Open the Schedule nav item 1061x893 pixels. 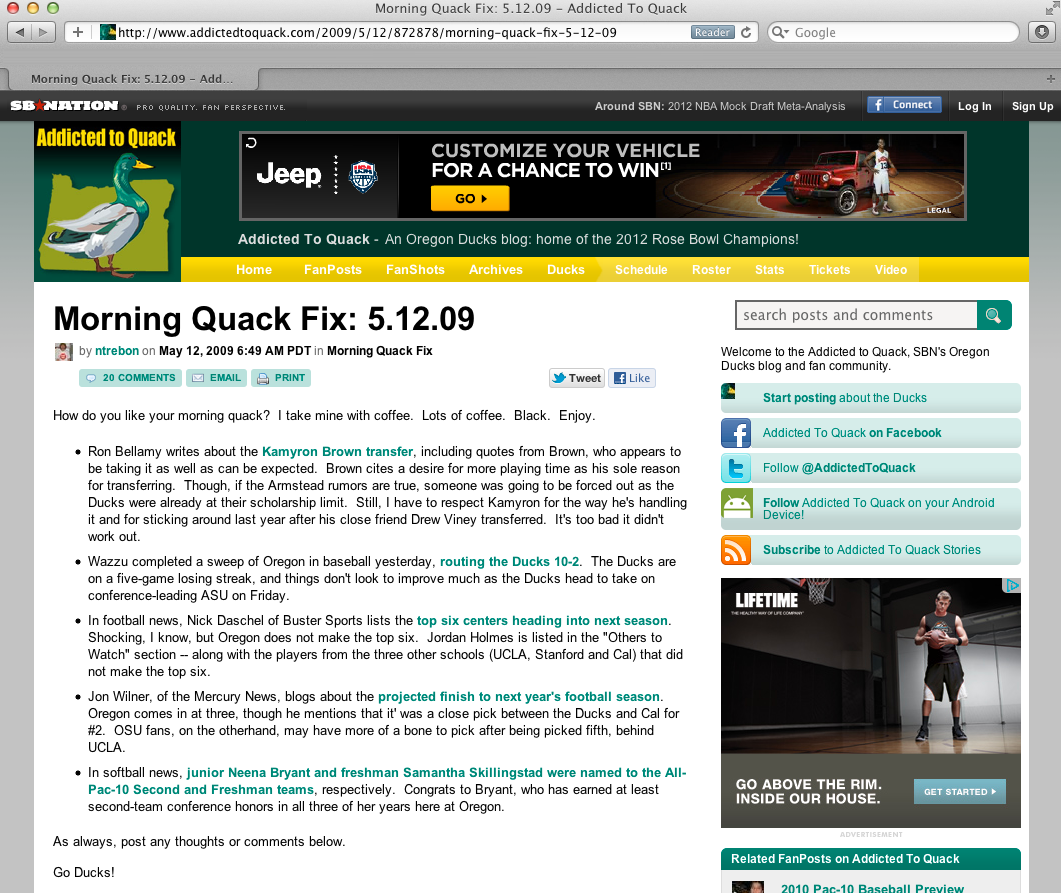[641, 269]
